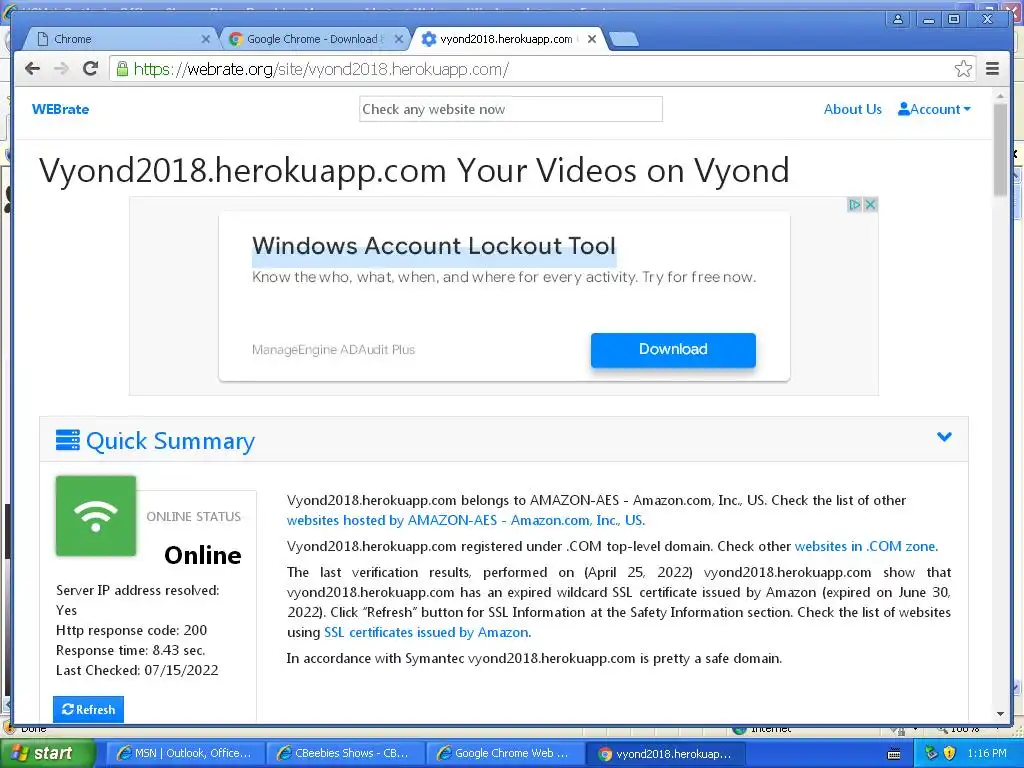Switch to Google Chrome Web taskbar window
This screenshot has height=768, width=1024.
coord(504,754)
